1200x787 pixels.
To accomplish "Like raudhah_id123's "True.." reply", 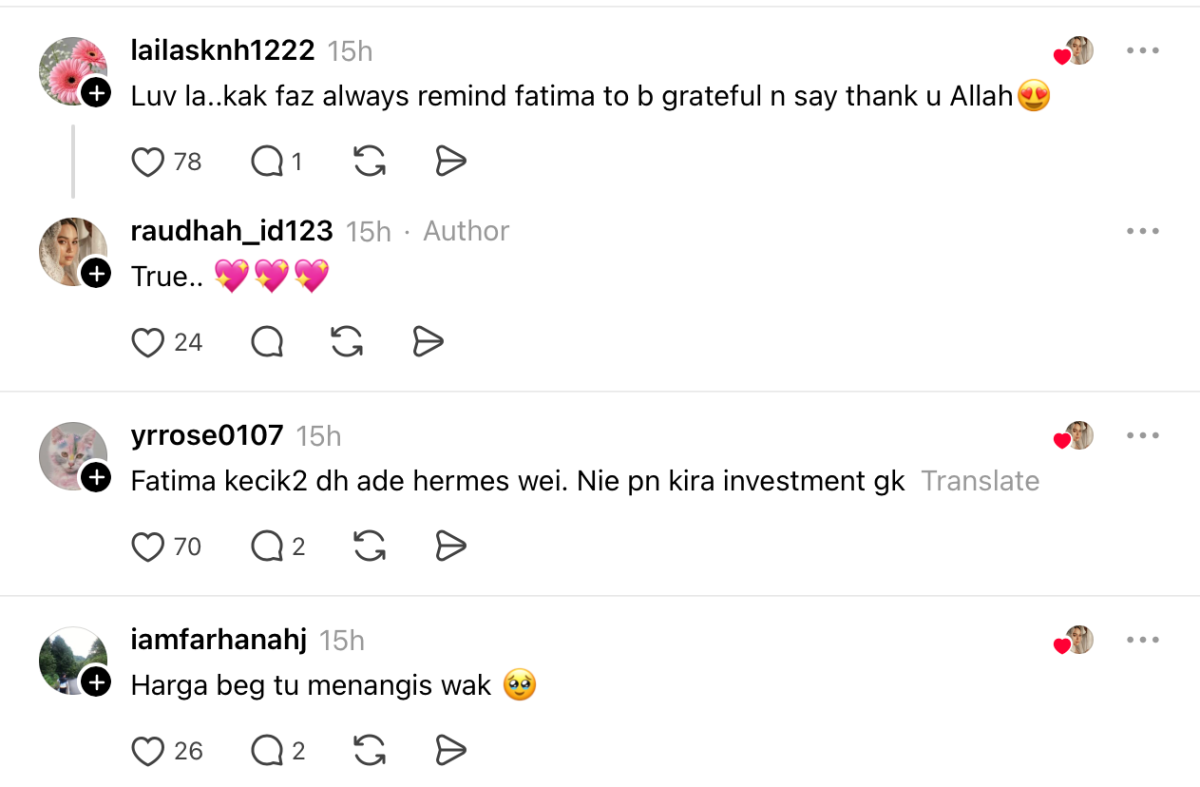I will coord(148,343).
